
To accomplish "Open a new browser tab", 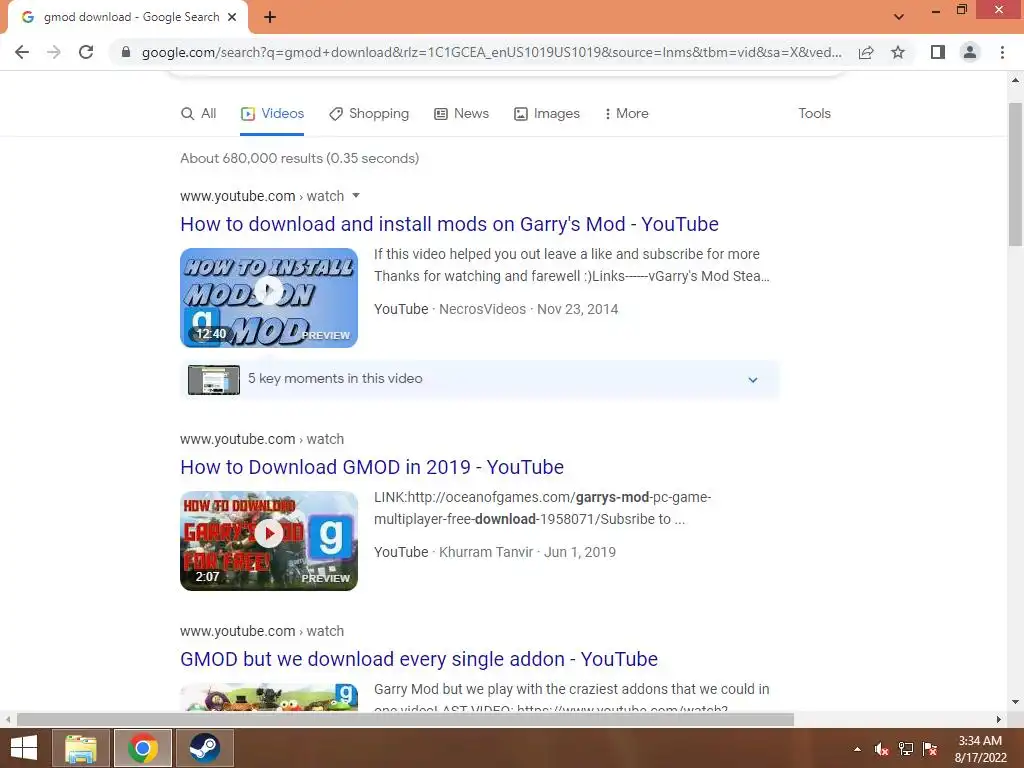I will pos(270,17).
